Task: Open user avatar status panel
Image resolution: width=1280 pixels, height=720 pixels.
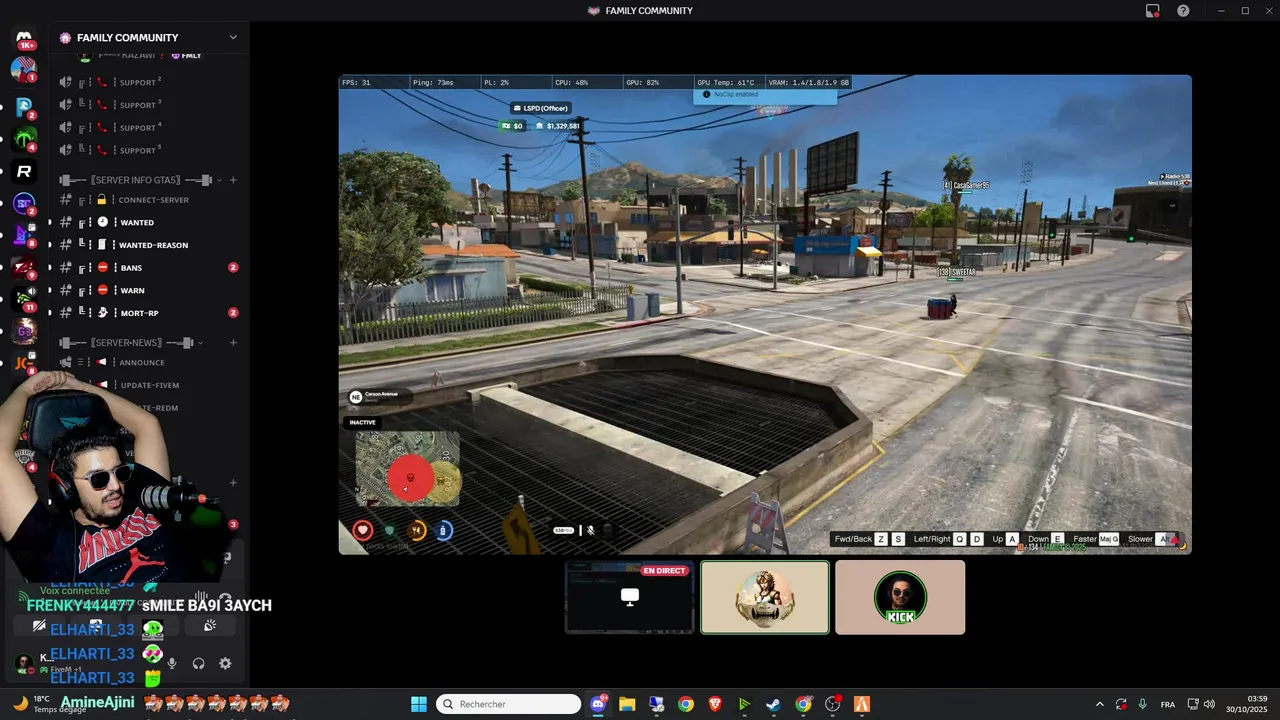Action: (x=24, y=663)
